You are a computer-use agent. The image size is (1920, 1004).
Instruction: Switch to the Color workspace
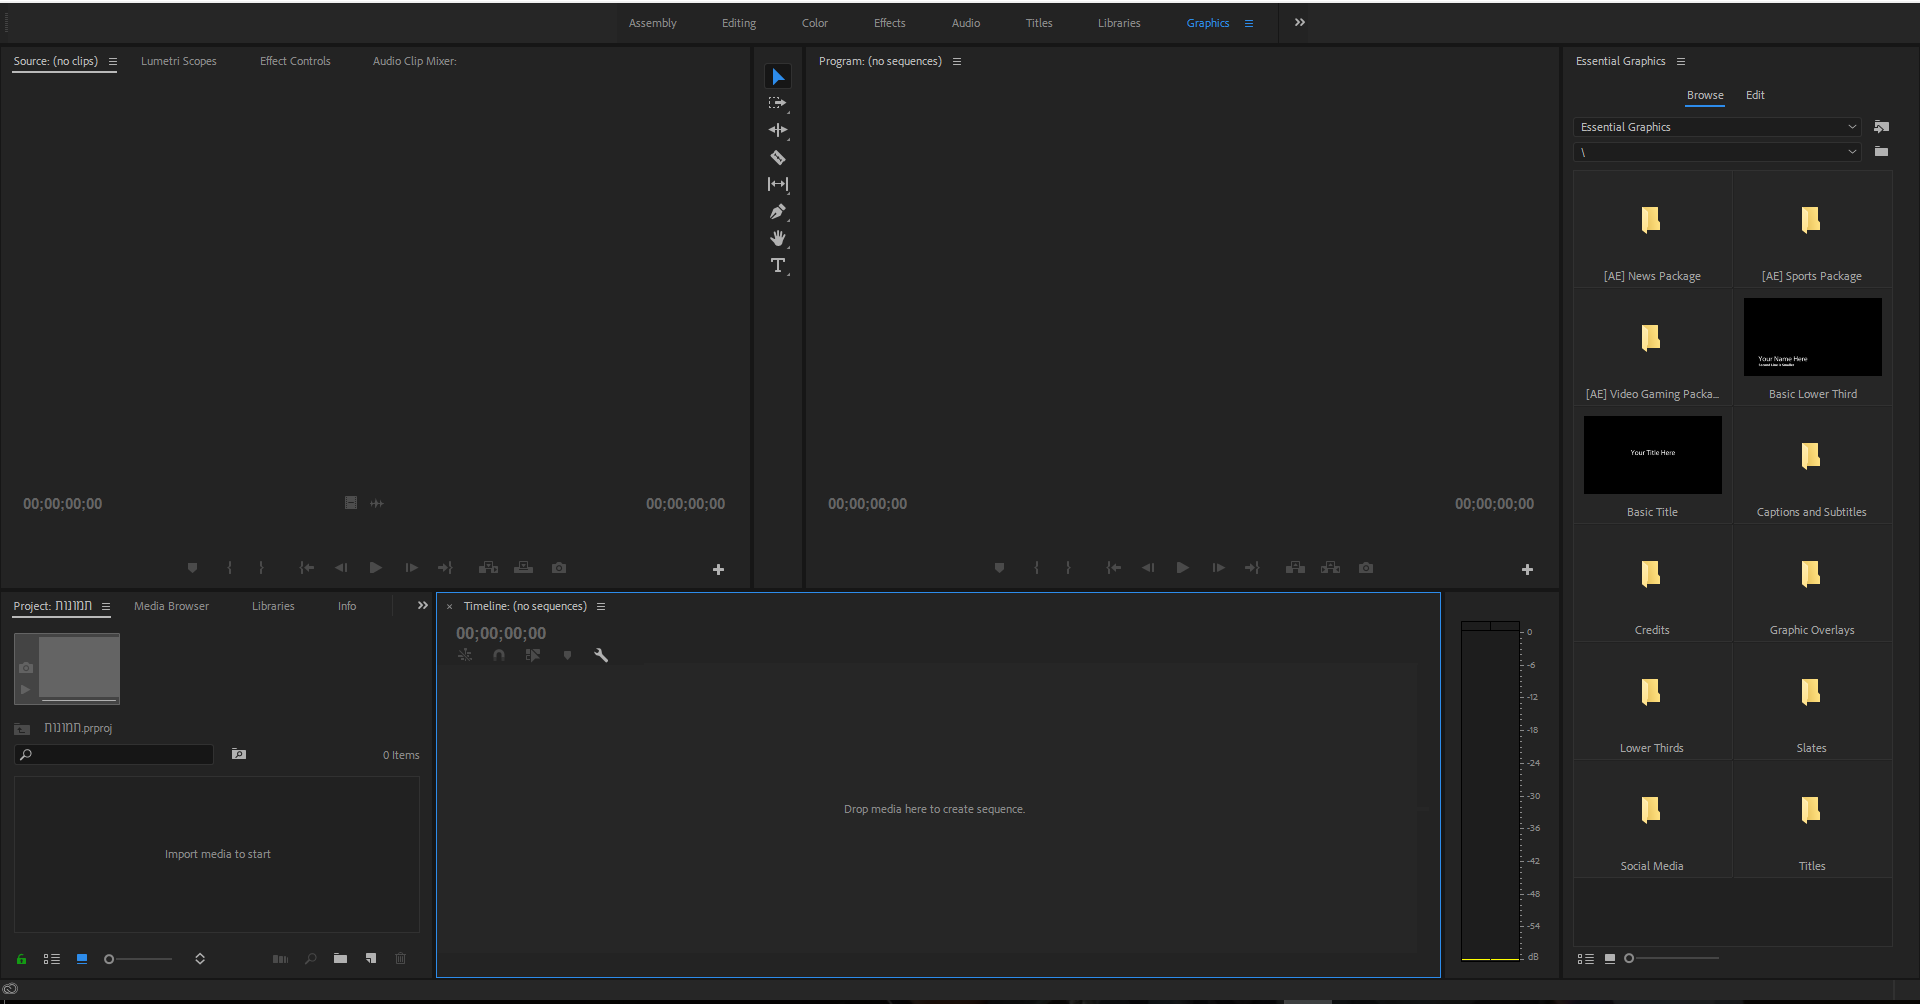coord(815,23)
